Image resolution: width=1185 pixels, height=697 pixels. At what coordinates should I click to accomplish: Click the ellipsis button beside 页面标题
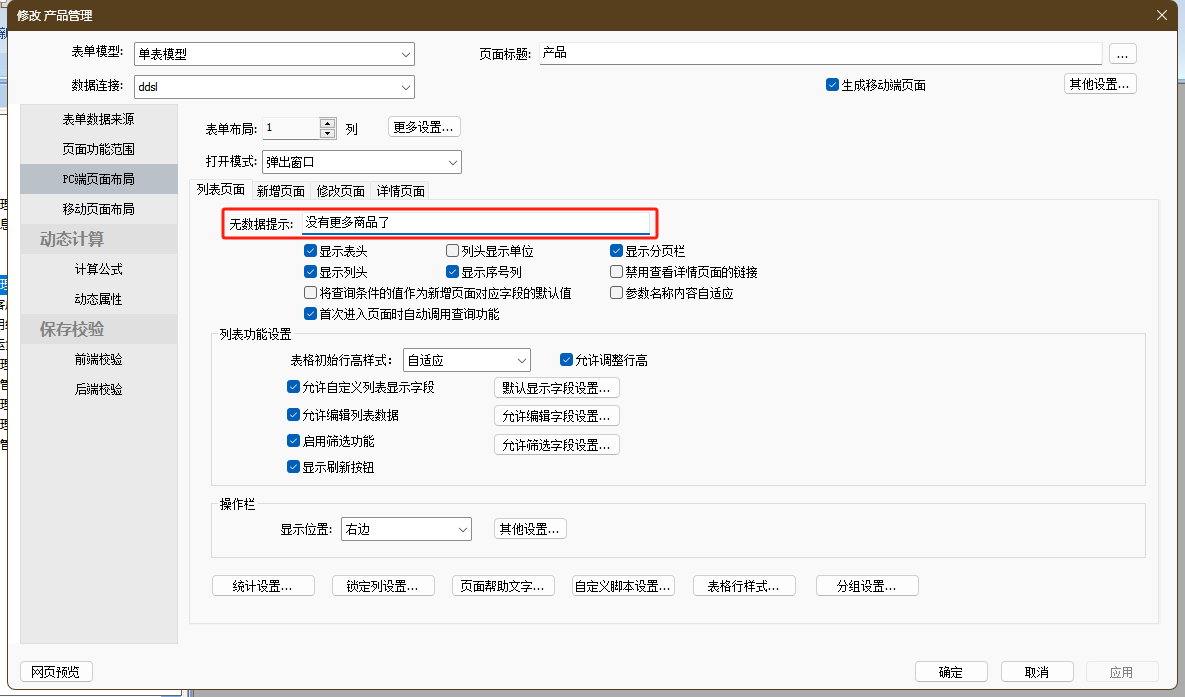(1122, 54)
